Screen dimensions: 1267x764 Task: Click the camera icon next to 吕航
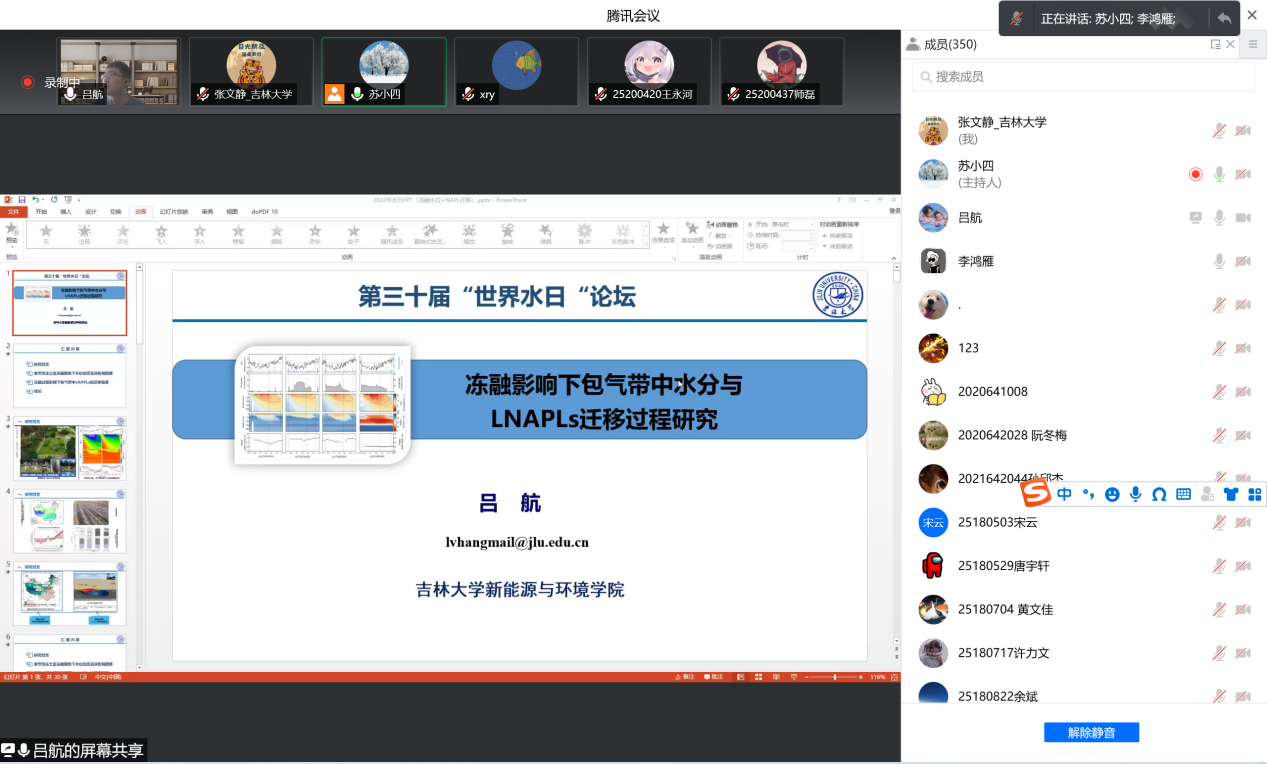(1243, 218)
